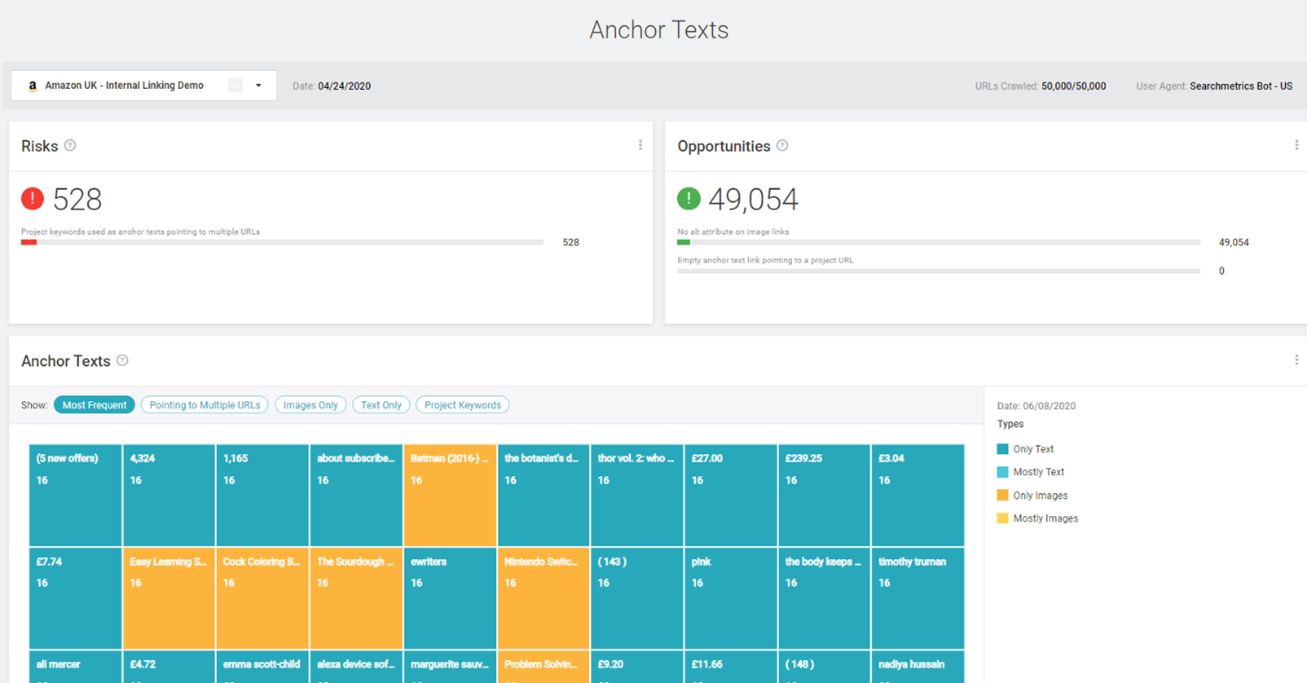Click the Opportunities help question-mark icon

[x=782, y=145]
